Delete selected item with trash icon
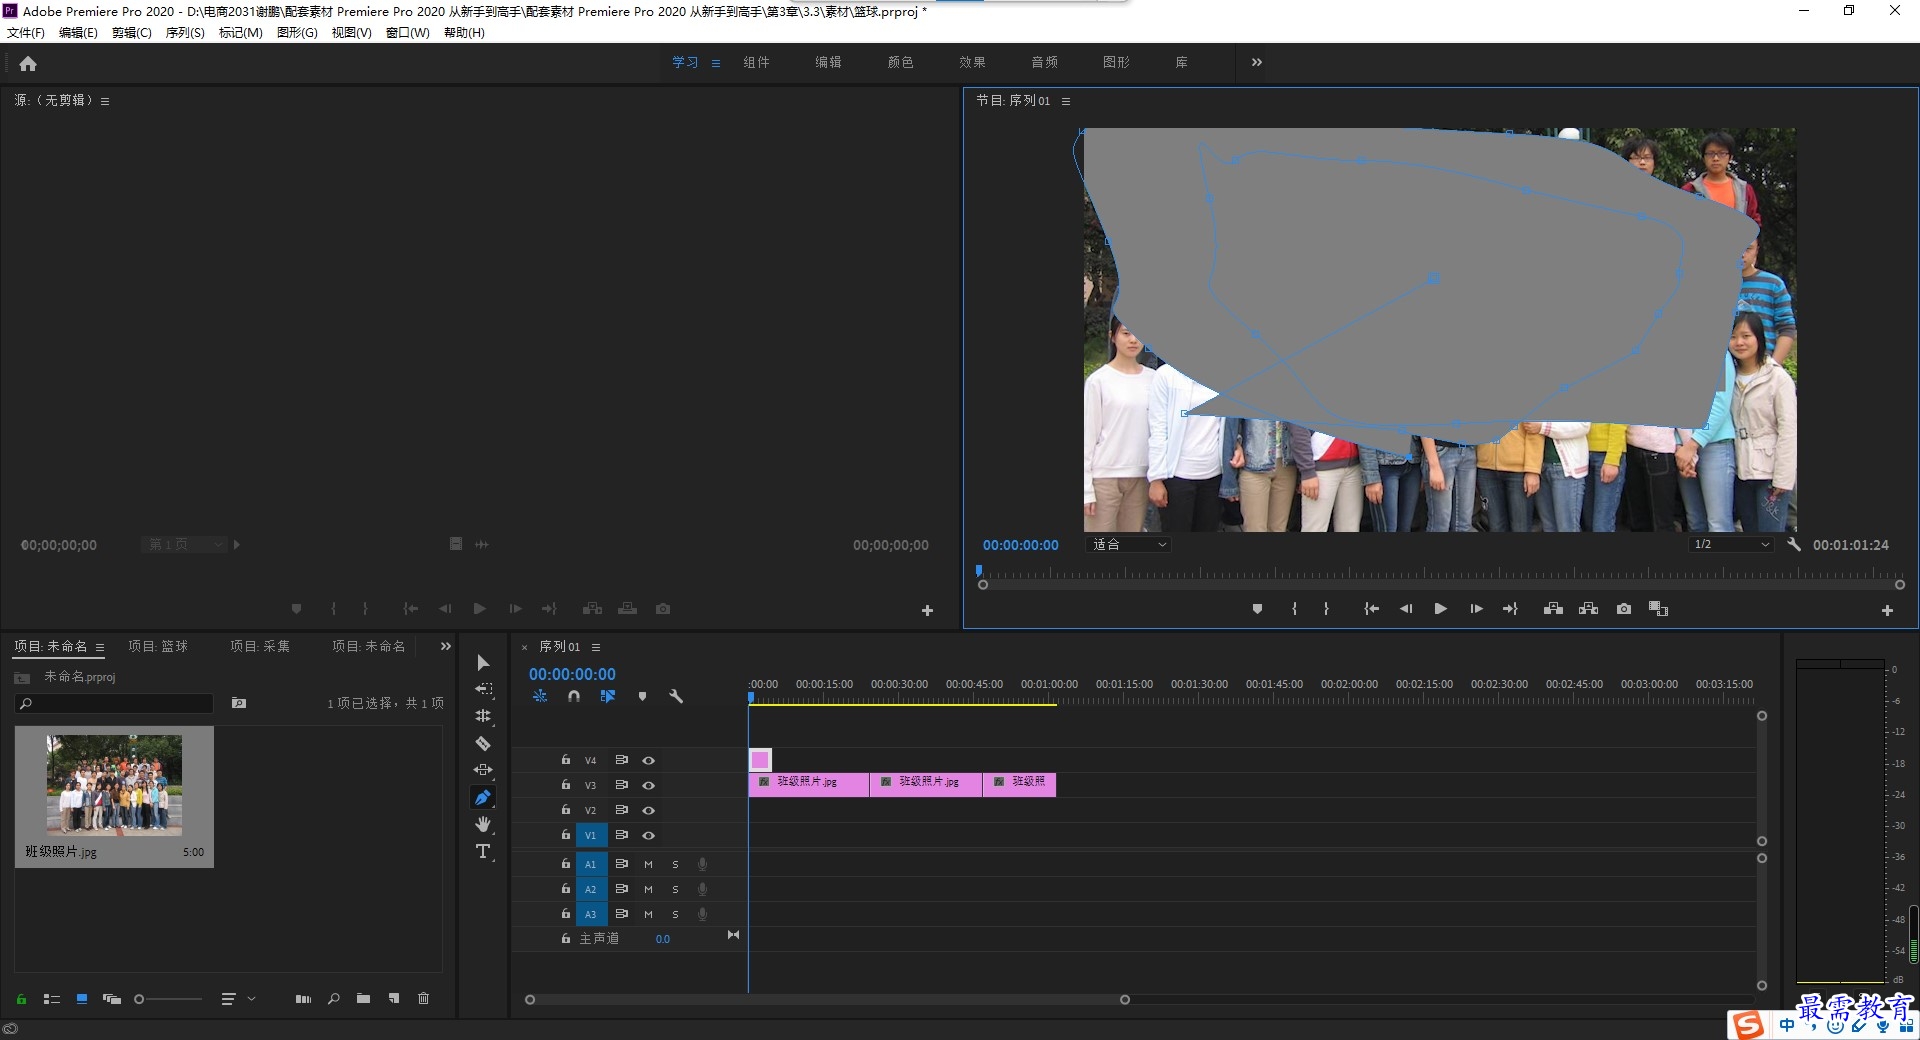 [x=423, y=998]
